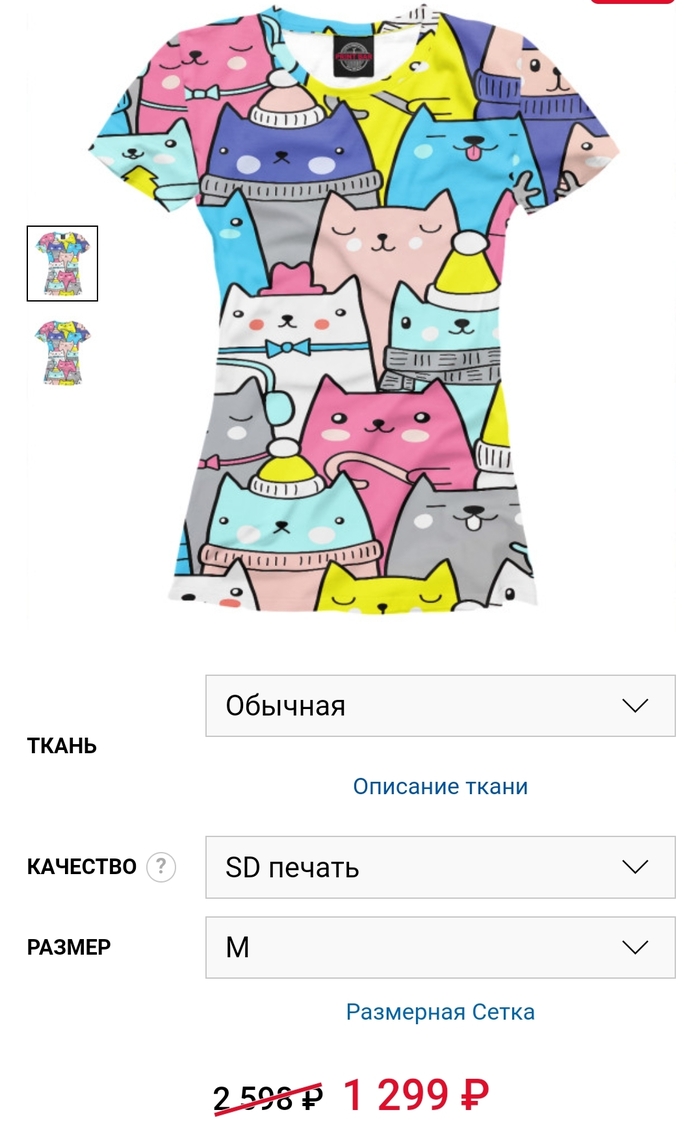Open the ТКАНЬ dropdown showing Обычная
This screenshot has width=700, height=1136.
click(x=441, y=706)
